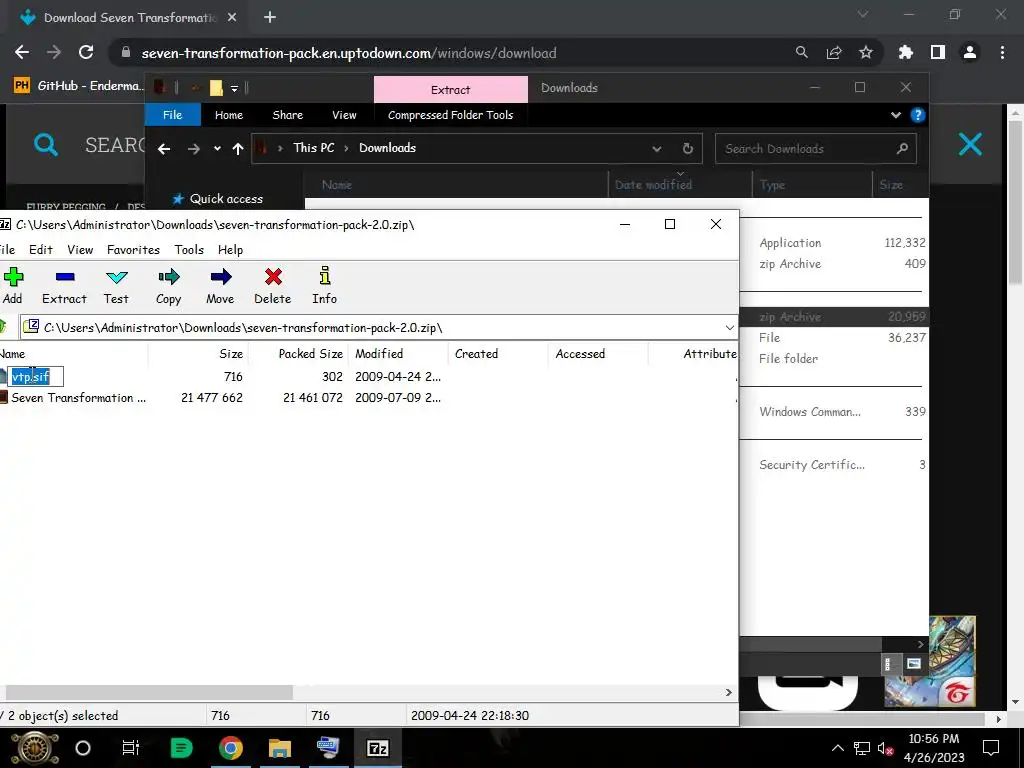The width and height of the screenshot is (1024, 768).
Task: Open the View menu in 7-Zip
Action: 80,249
